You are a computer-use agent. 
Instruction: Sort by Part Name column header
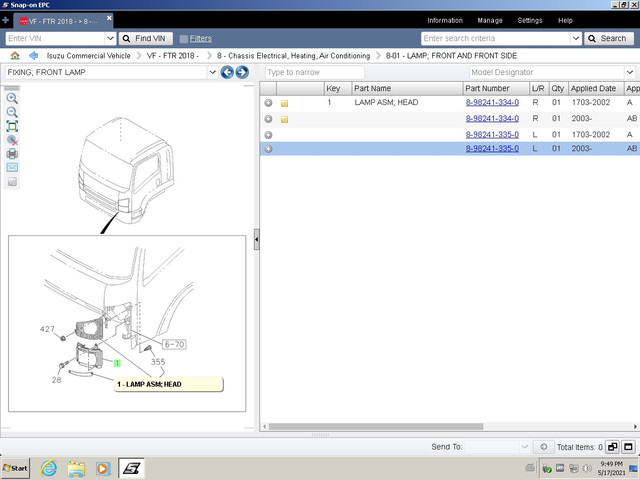tap(407, 88)
